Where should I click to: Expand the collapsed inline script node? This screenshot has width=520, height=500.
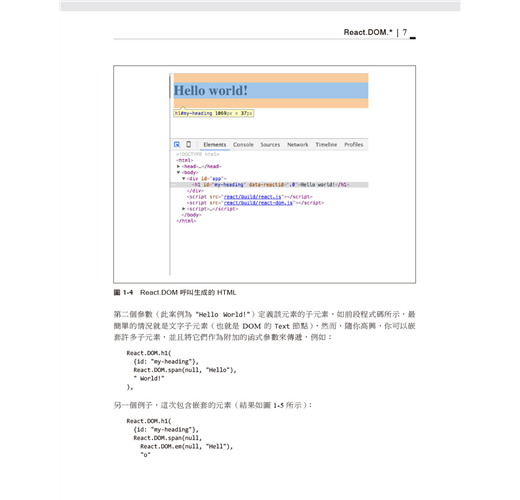183,209
